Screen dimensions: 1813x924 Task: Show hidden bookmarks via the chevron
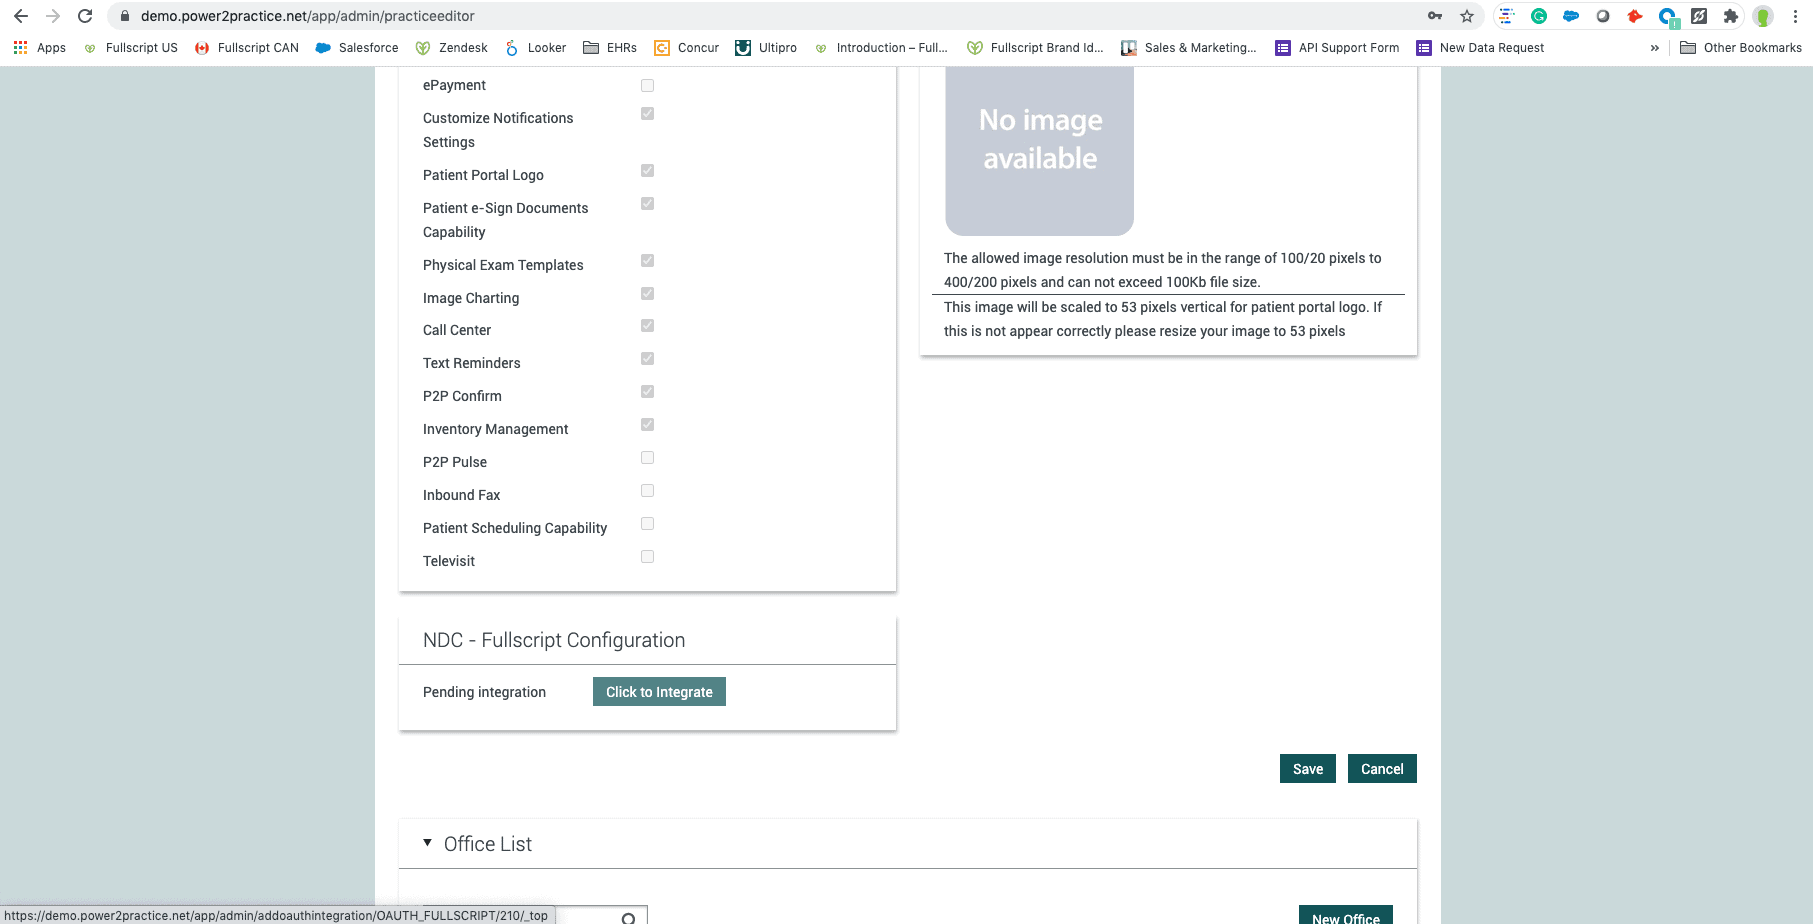pyautogui.click(x=1655, y=47)
